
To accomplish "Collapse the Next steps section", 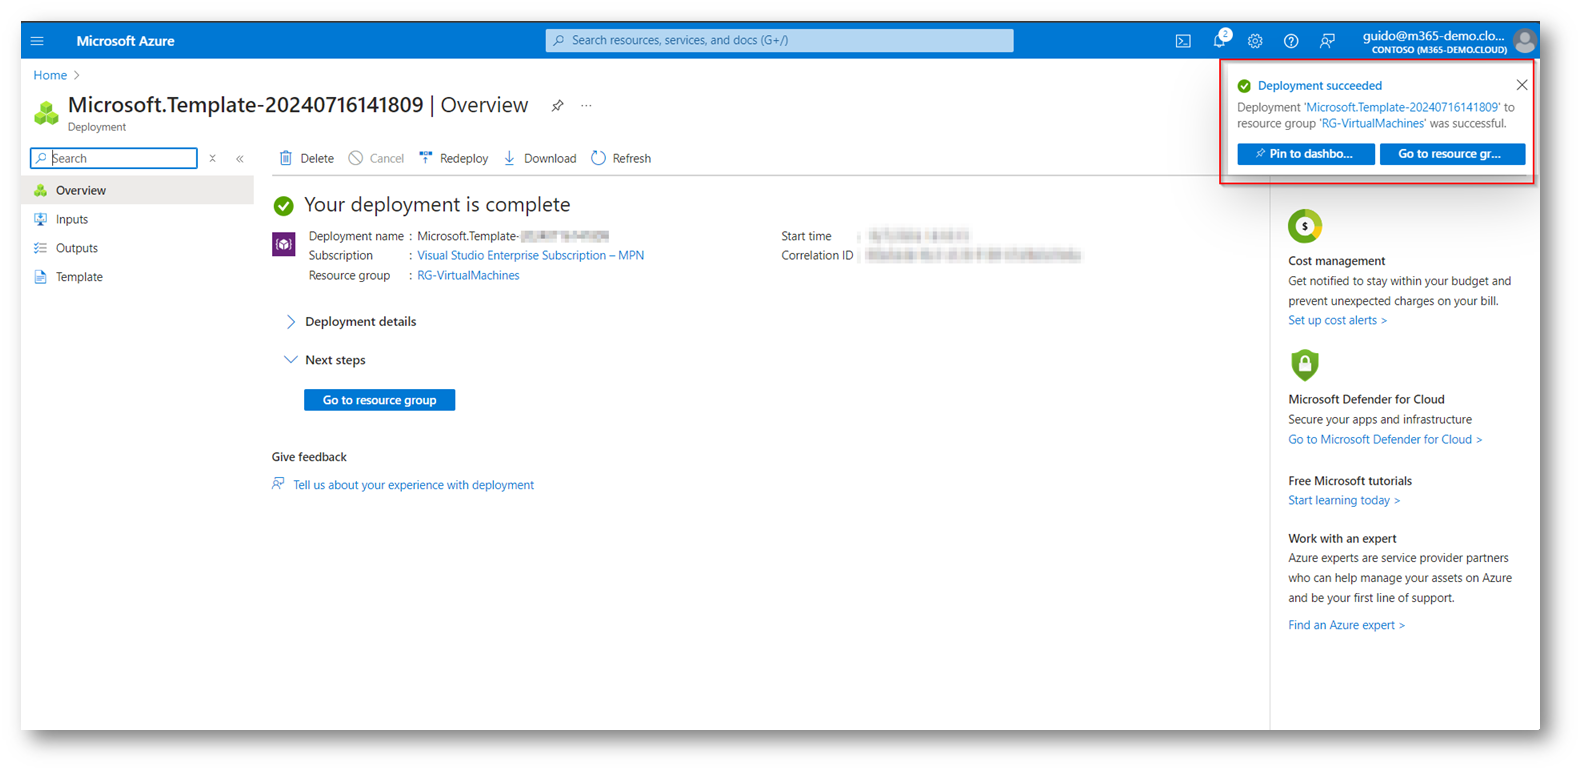I will pos(325,360).
